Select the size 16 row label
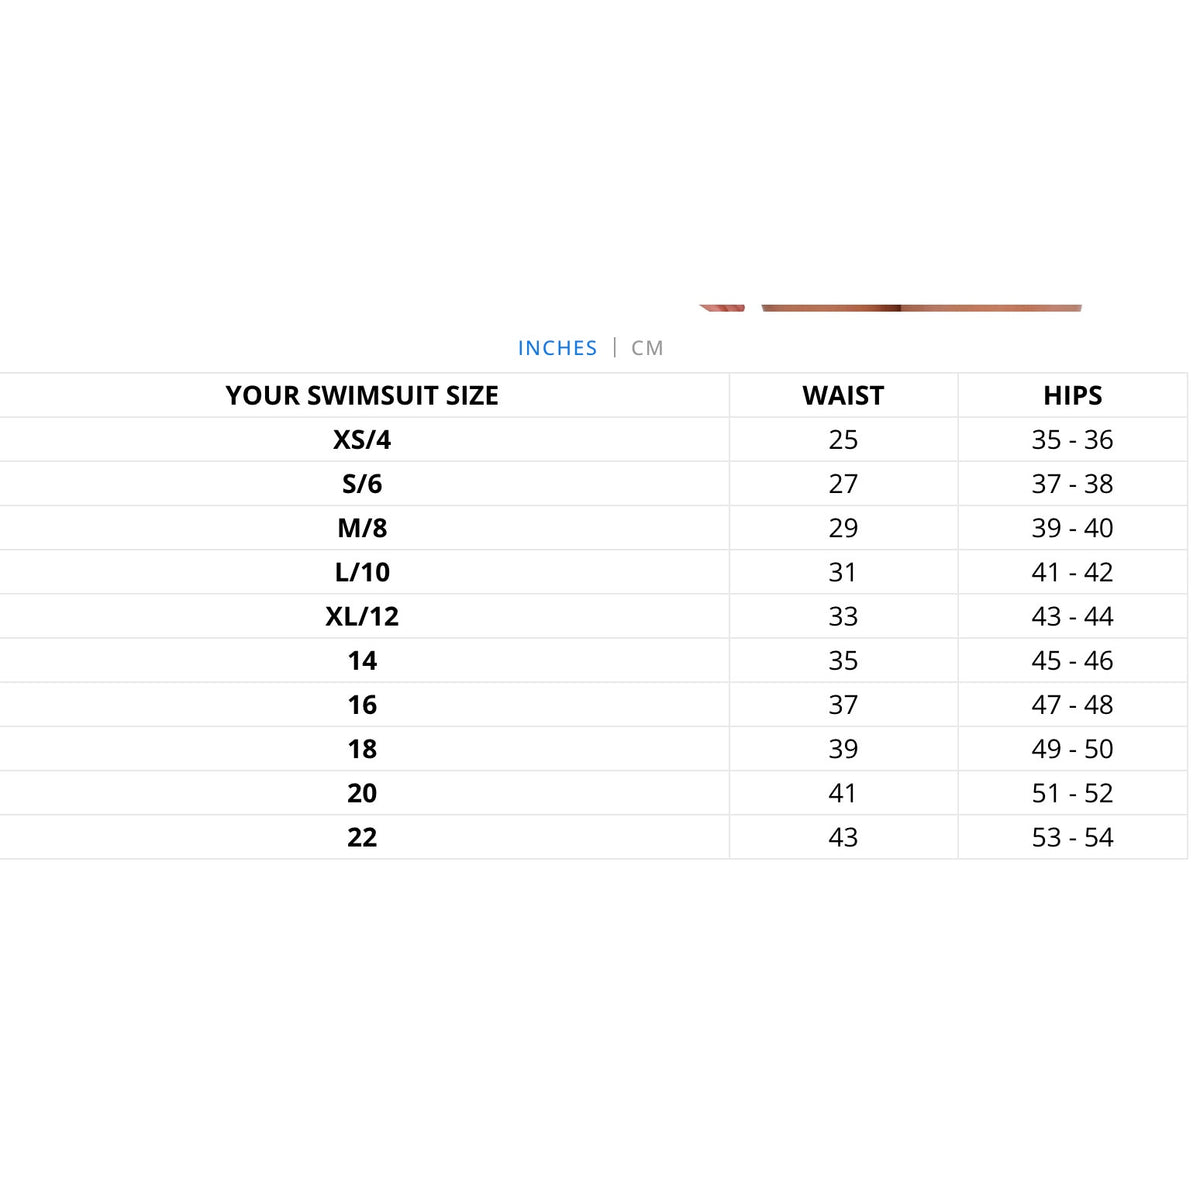Screen dimensions: 1200x1200 [362, 704]
